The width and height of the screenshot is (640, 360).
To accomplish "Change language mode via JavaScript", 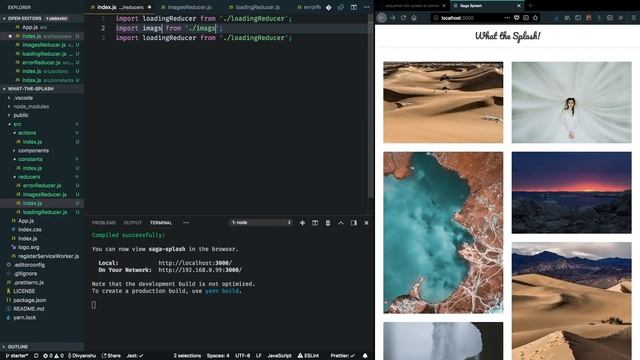I will 279,356.
